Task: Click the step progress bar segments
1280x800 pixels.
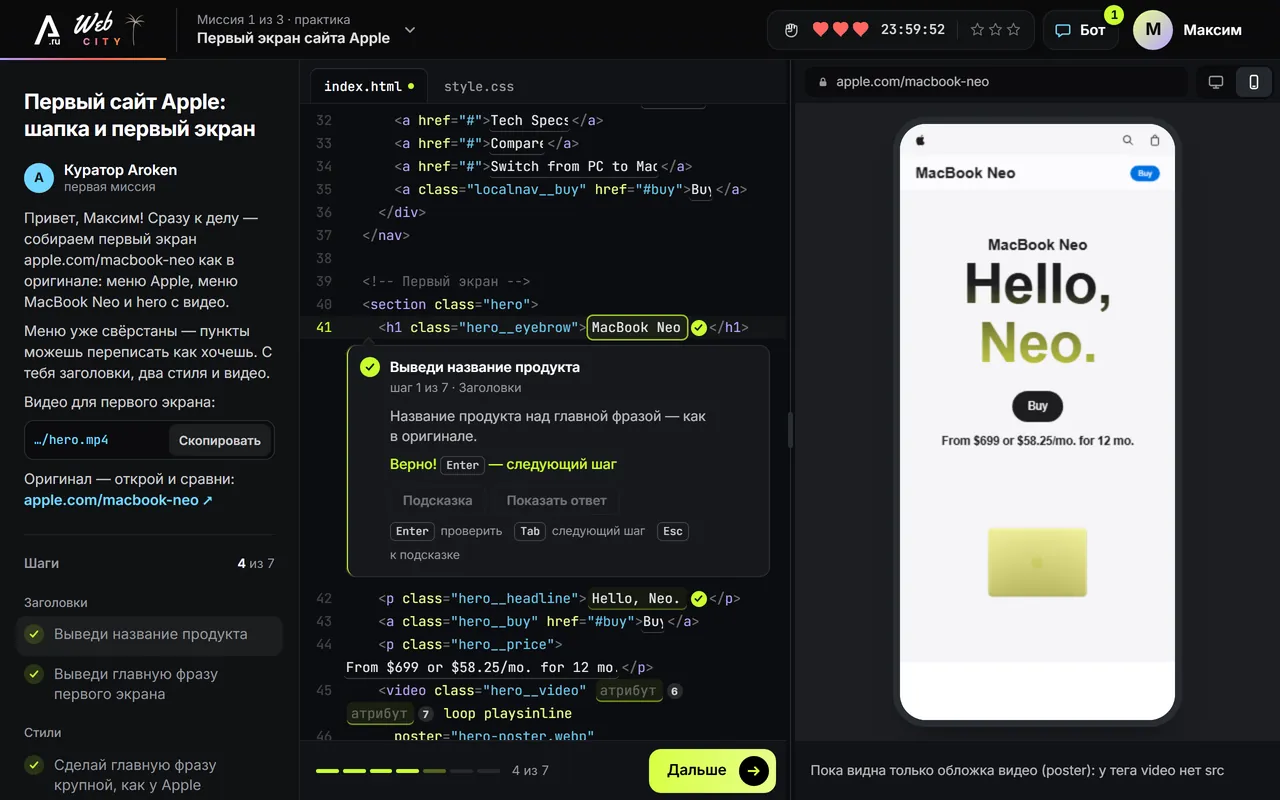Action: coord(408,771)
